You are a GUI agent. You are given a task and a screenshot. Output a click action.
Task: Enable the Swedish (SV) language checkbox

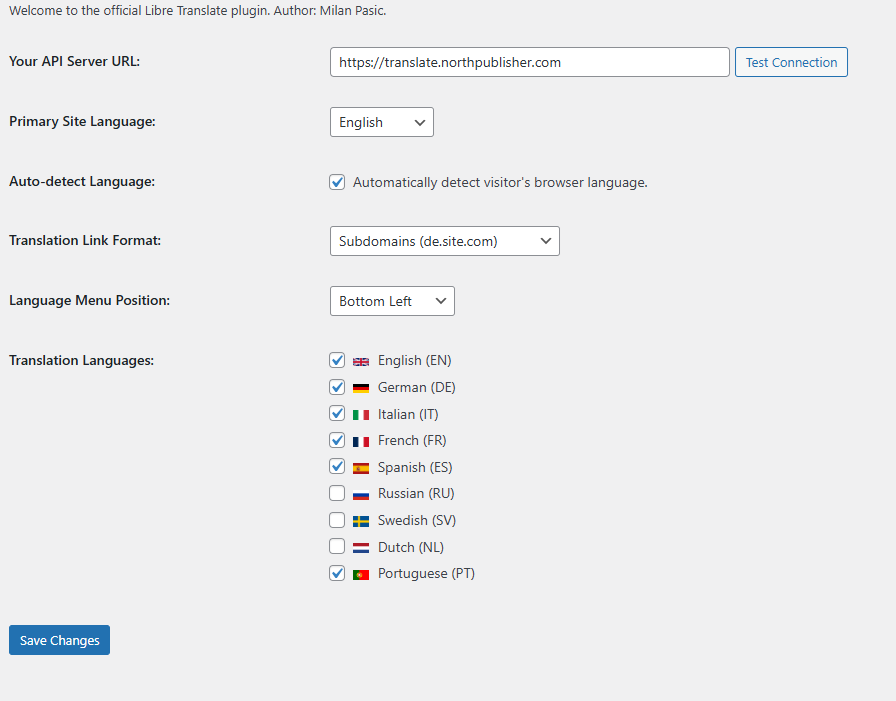click(337, 520)
